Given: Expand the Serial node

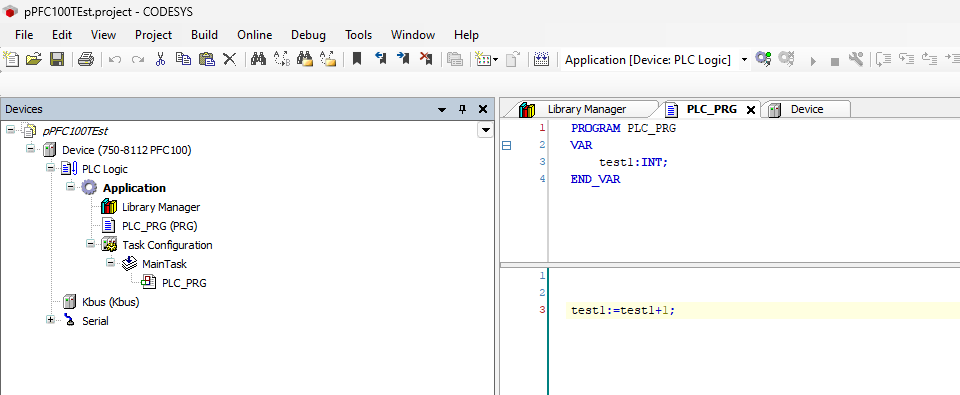Looking at the screenshot, I should click(x=50, y=319).
